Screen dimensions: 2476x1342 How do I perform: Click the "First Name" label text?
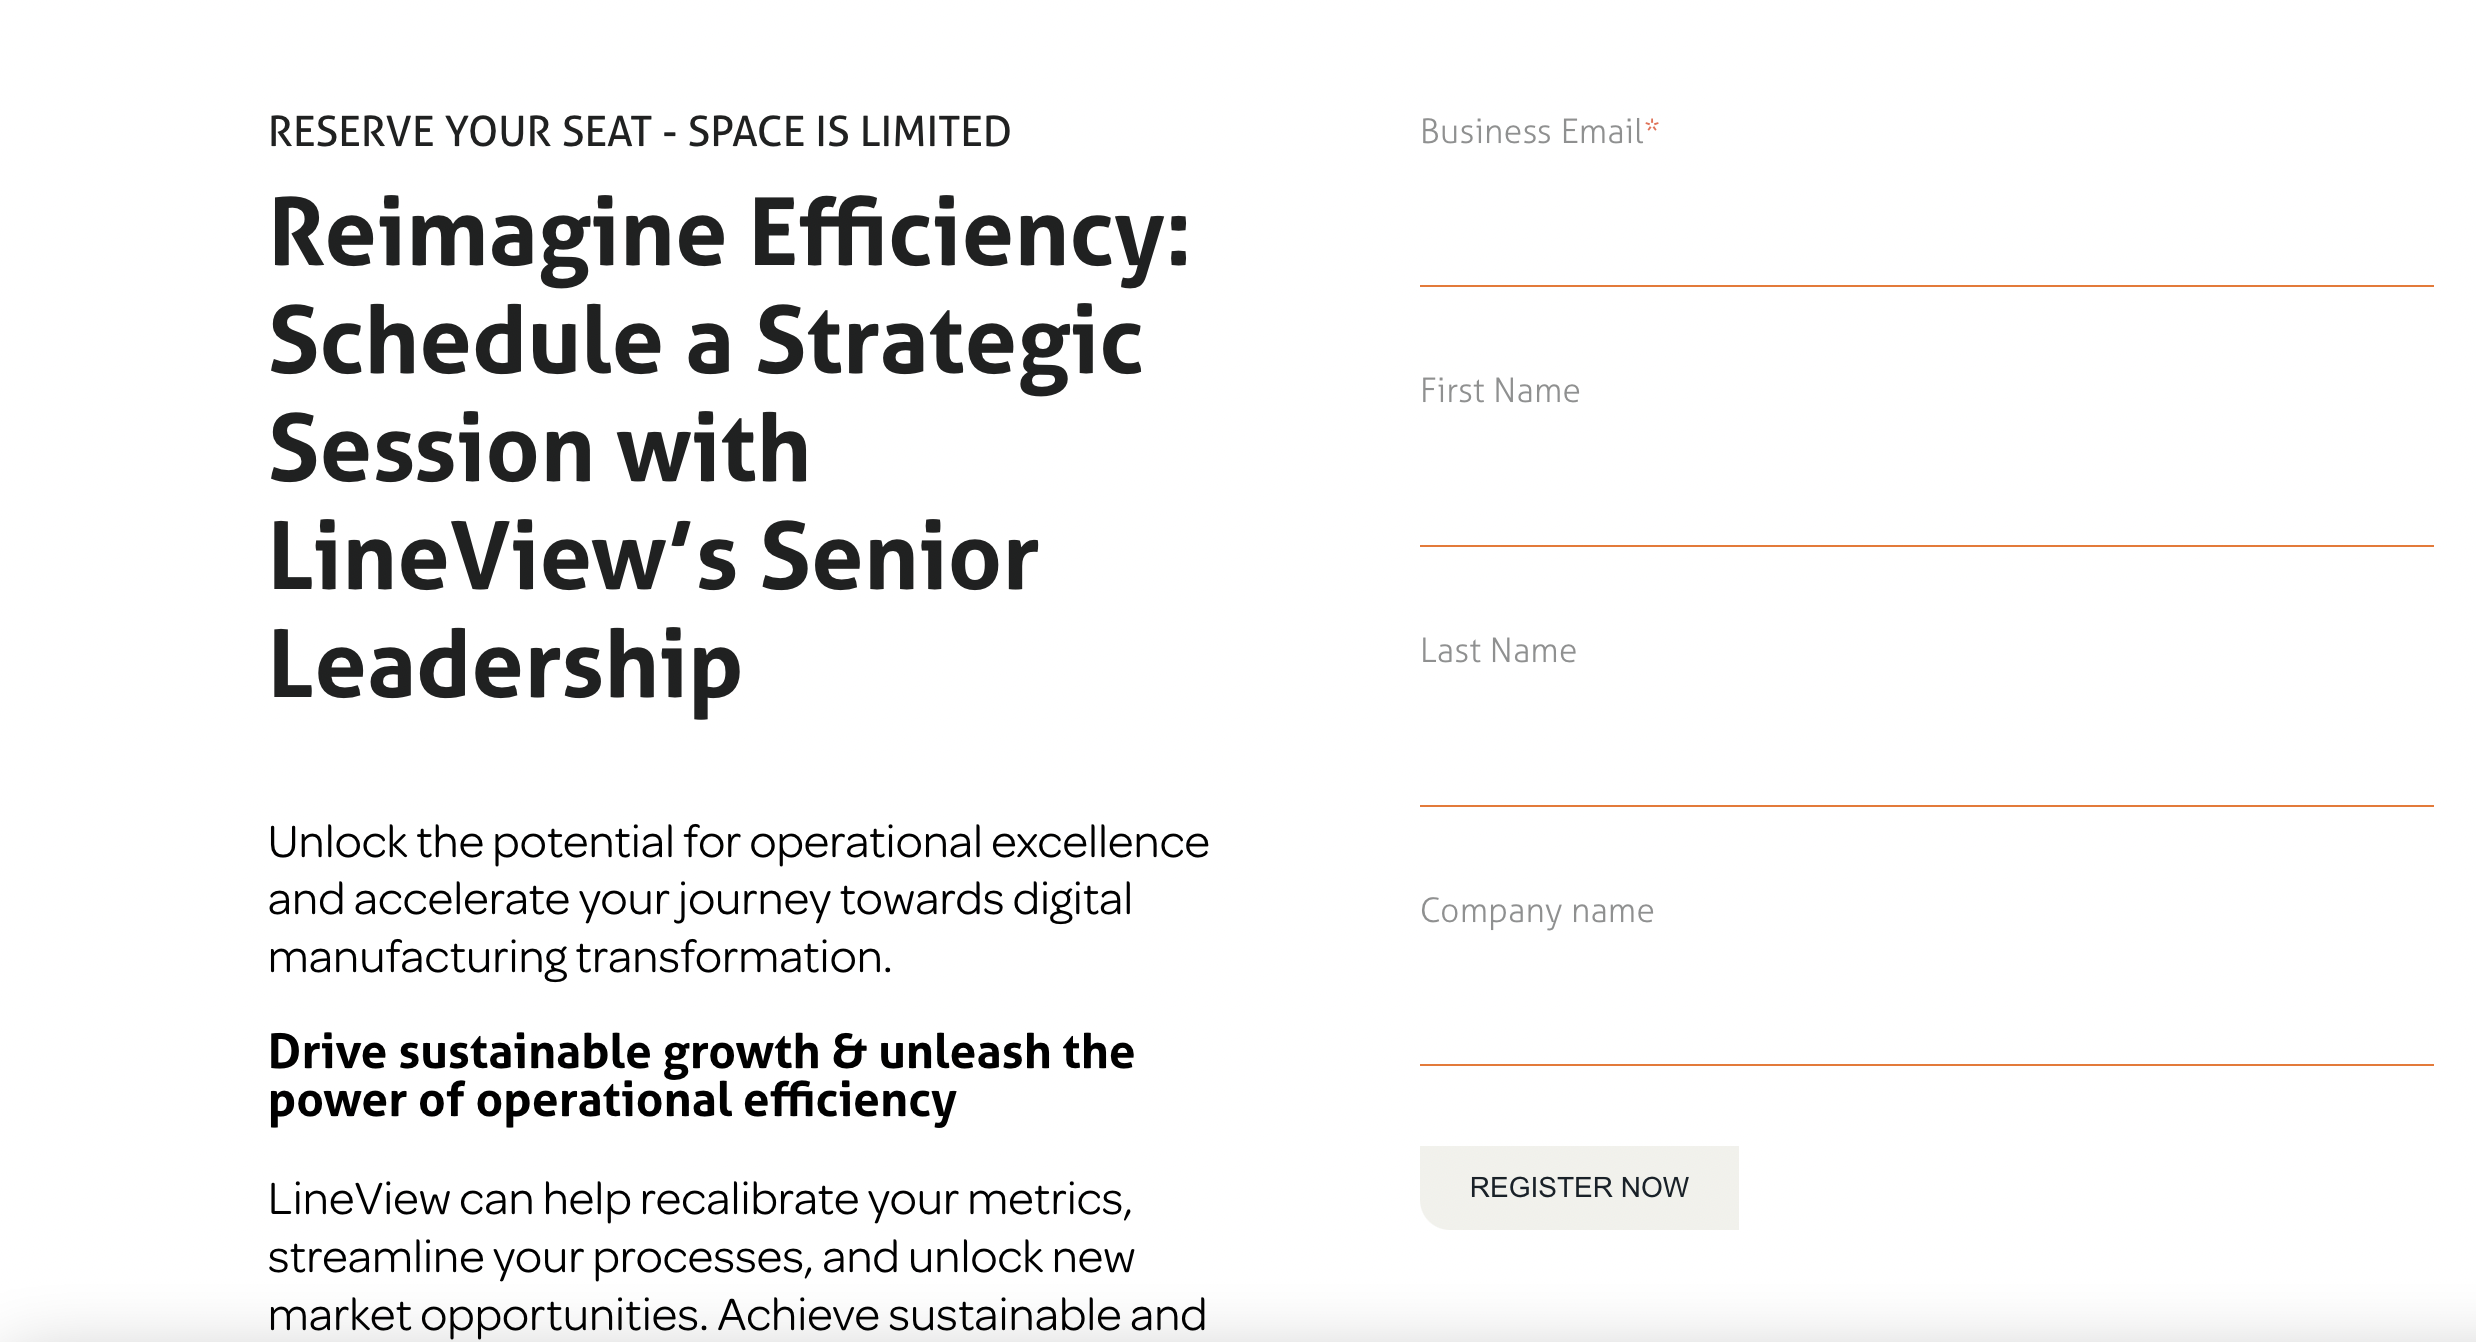[1499, 391]
